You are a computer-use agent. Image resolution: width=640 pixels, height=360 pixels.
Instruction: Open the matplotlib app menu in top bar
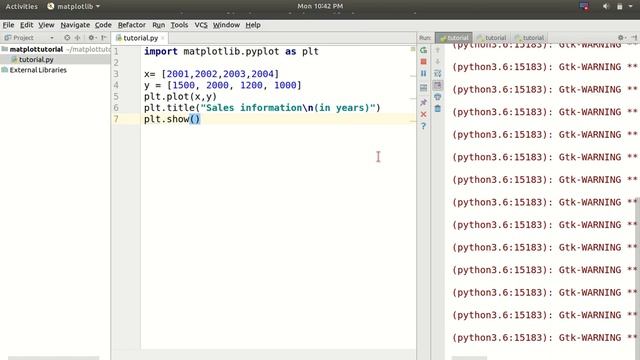(73, 7)
